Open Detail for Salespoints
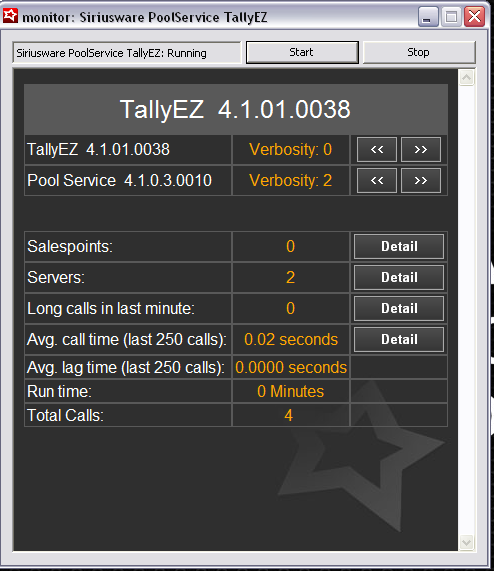Screen dimensions: 494x571 click(x=399, y=247)
